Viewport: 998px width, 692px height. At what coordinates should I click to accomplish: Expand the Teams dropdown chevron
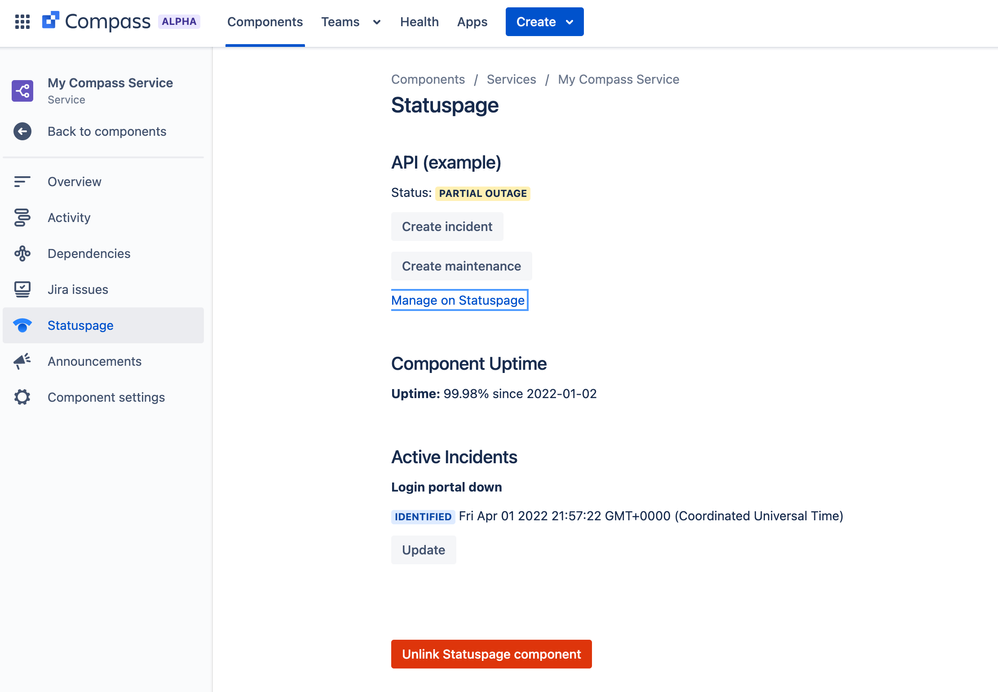point(377,22)
